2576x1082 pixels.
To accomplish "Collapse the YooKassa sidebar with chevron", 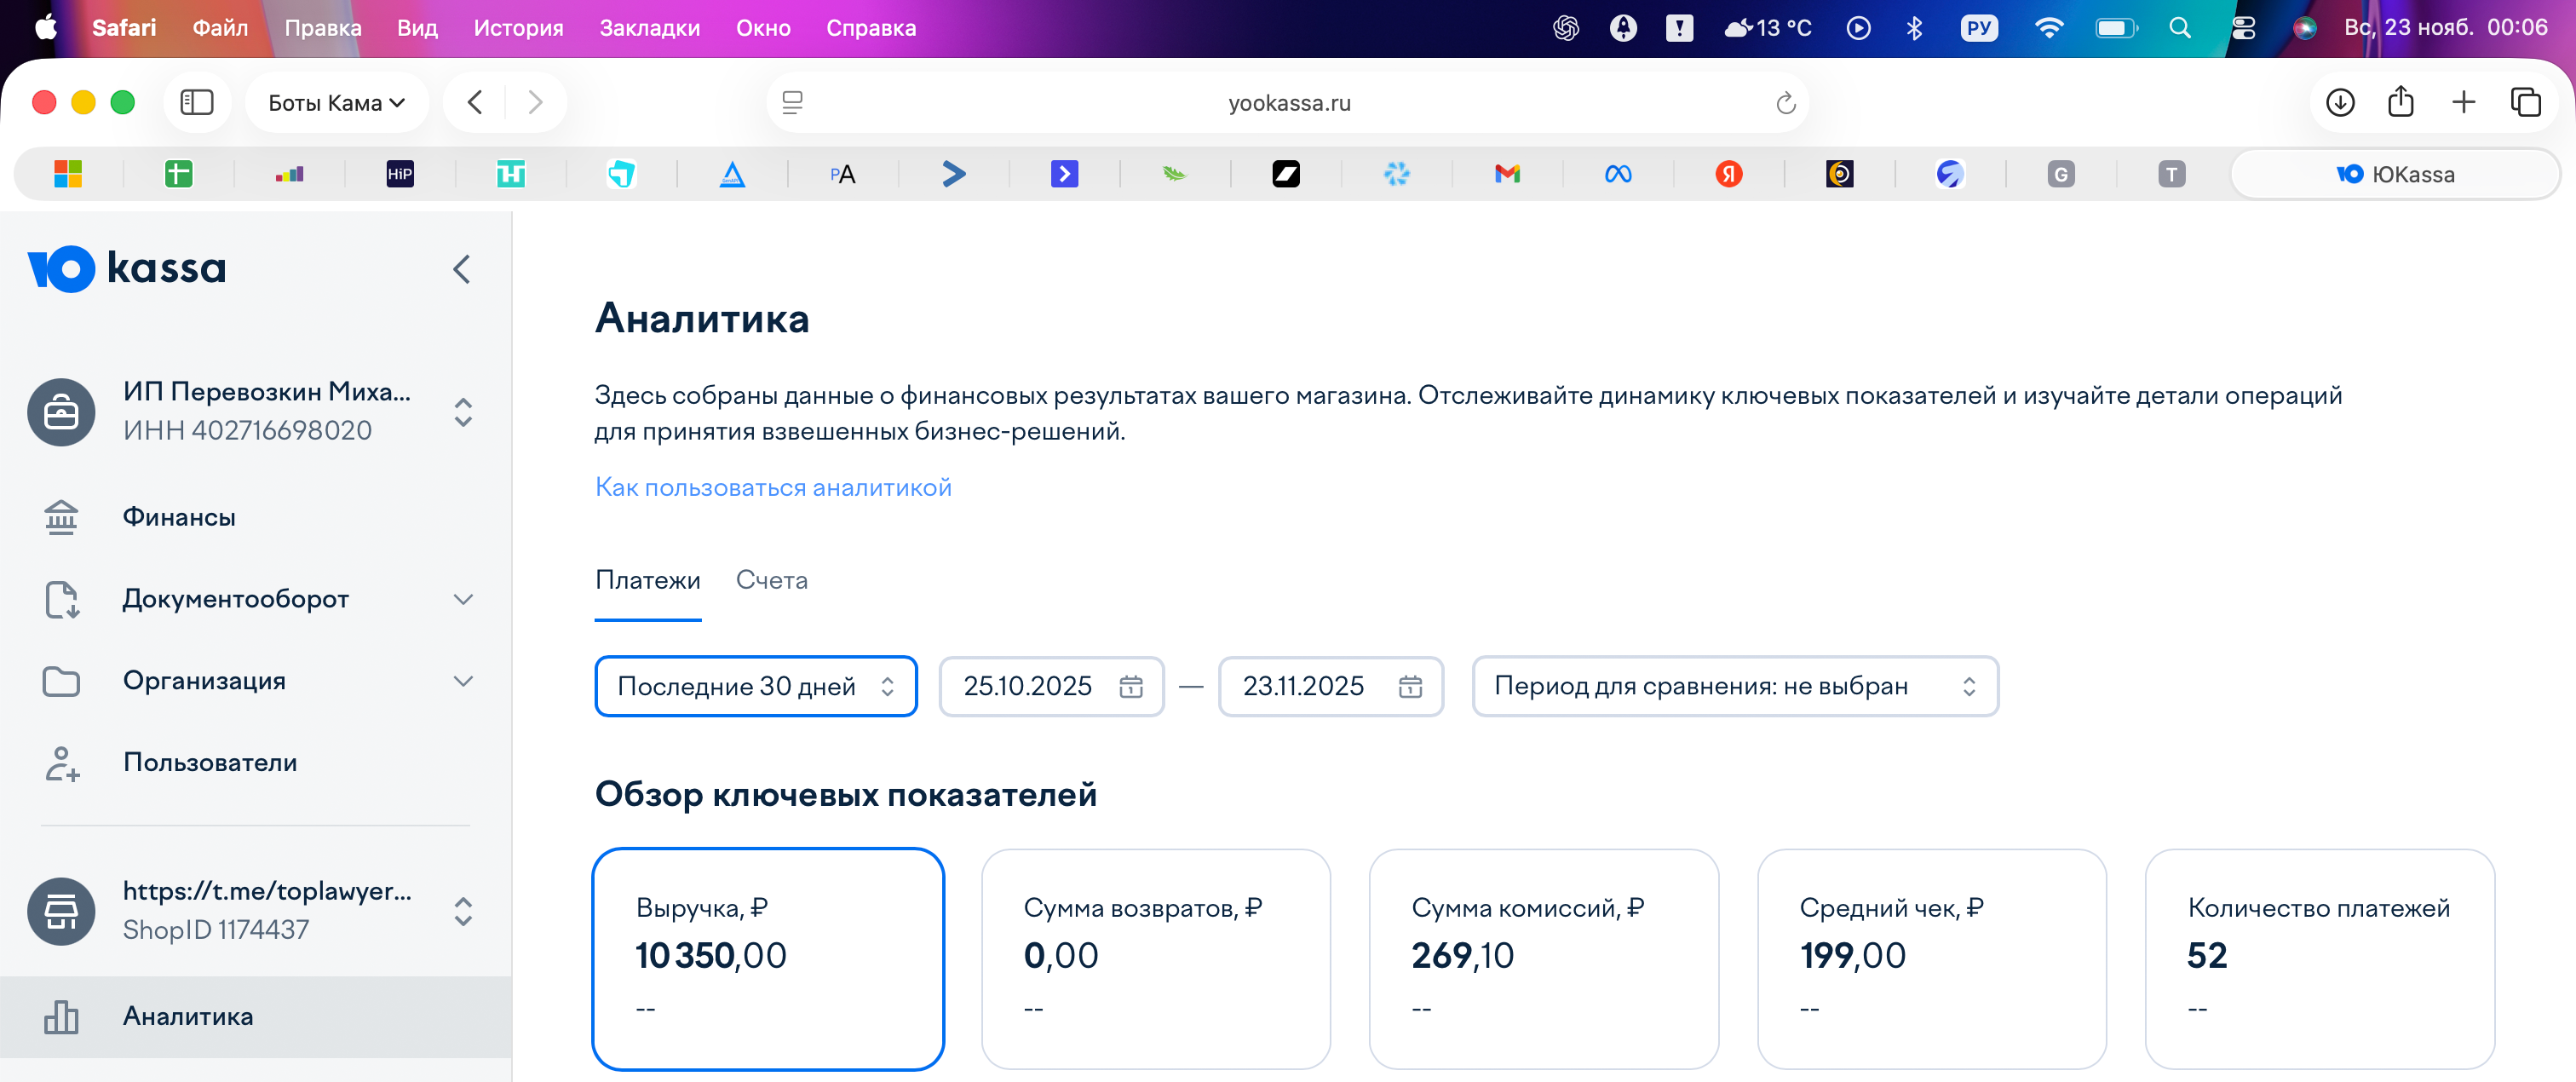I will point(461,269).
